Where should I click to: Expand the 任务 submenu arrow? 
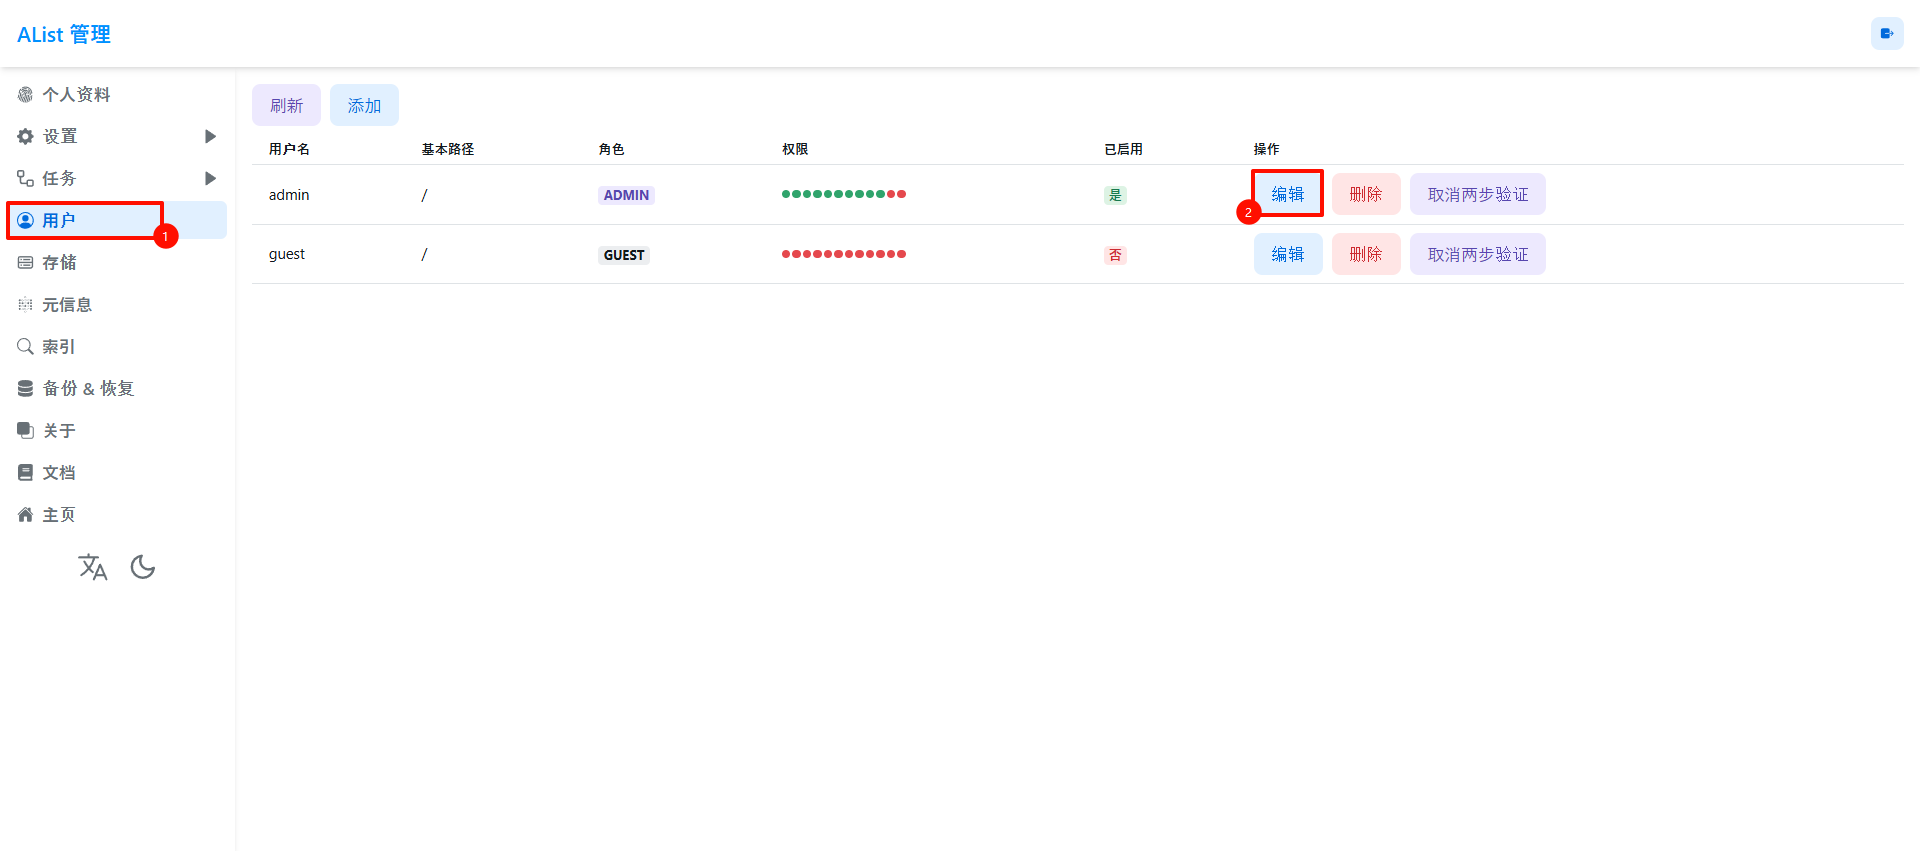coord(210,179)
